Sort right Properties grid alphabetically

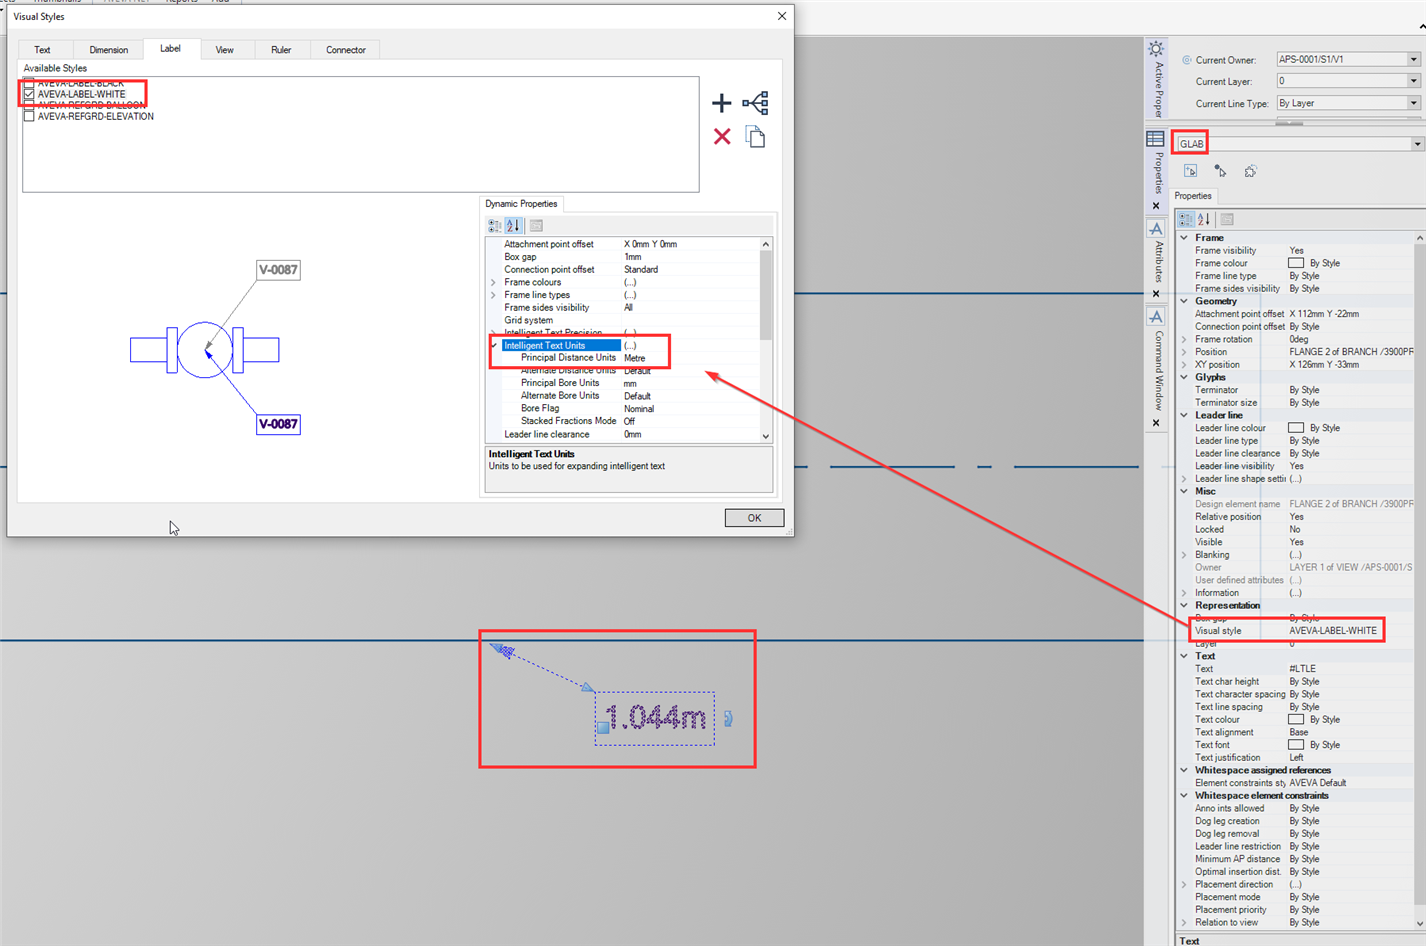click(1204, 220)
